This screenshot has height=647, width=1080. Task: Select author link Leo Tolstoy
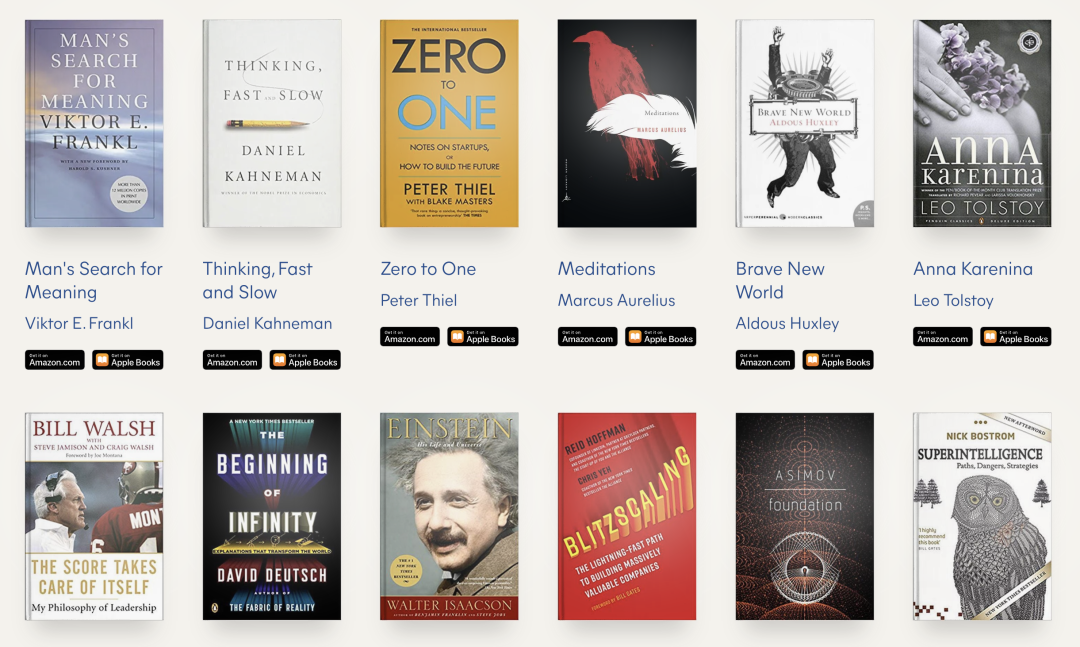[x=953, y=300]
